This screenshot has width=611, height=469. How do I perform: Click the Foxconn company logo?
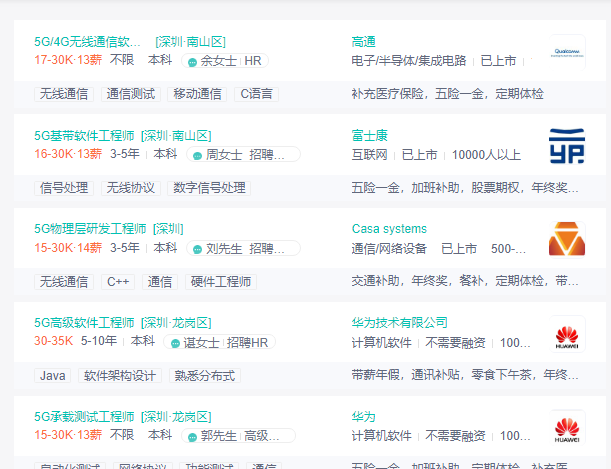point(566,145)
